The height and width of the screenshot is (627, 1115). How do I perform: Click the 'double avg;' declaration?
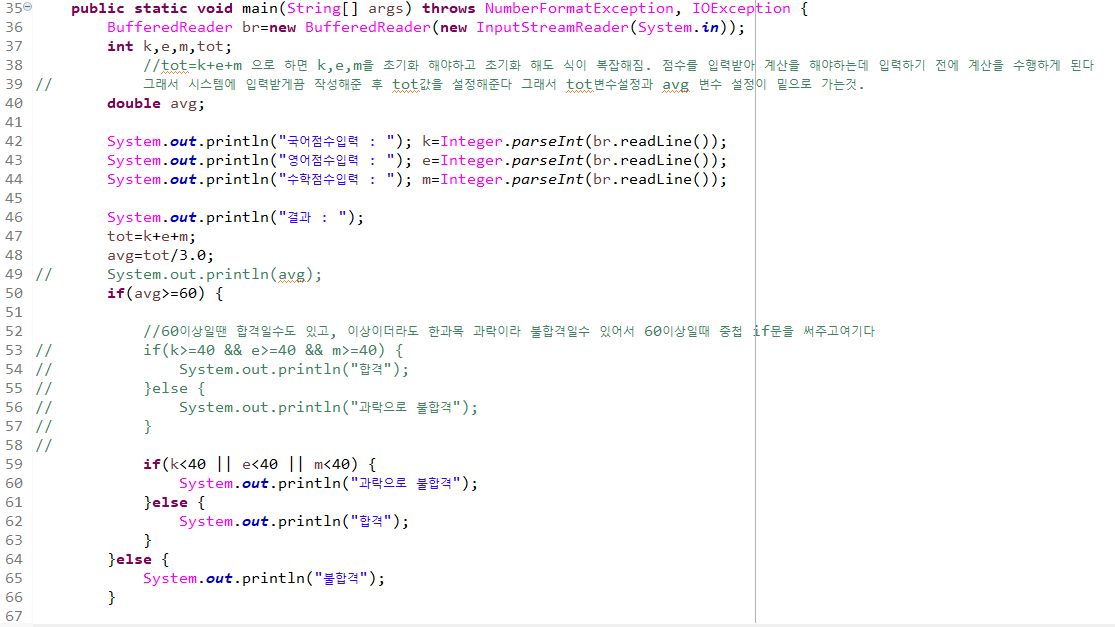coord(156,104)
